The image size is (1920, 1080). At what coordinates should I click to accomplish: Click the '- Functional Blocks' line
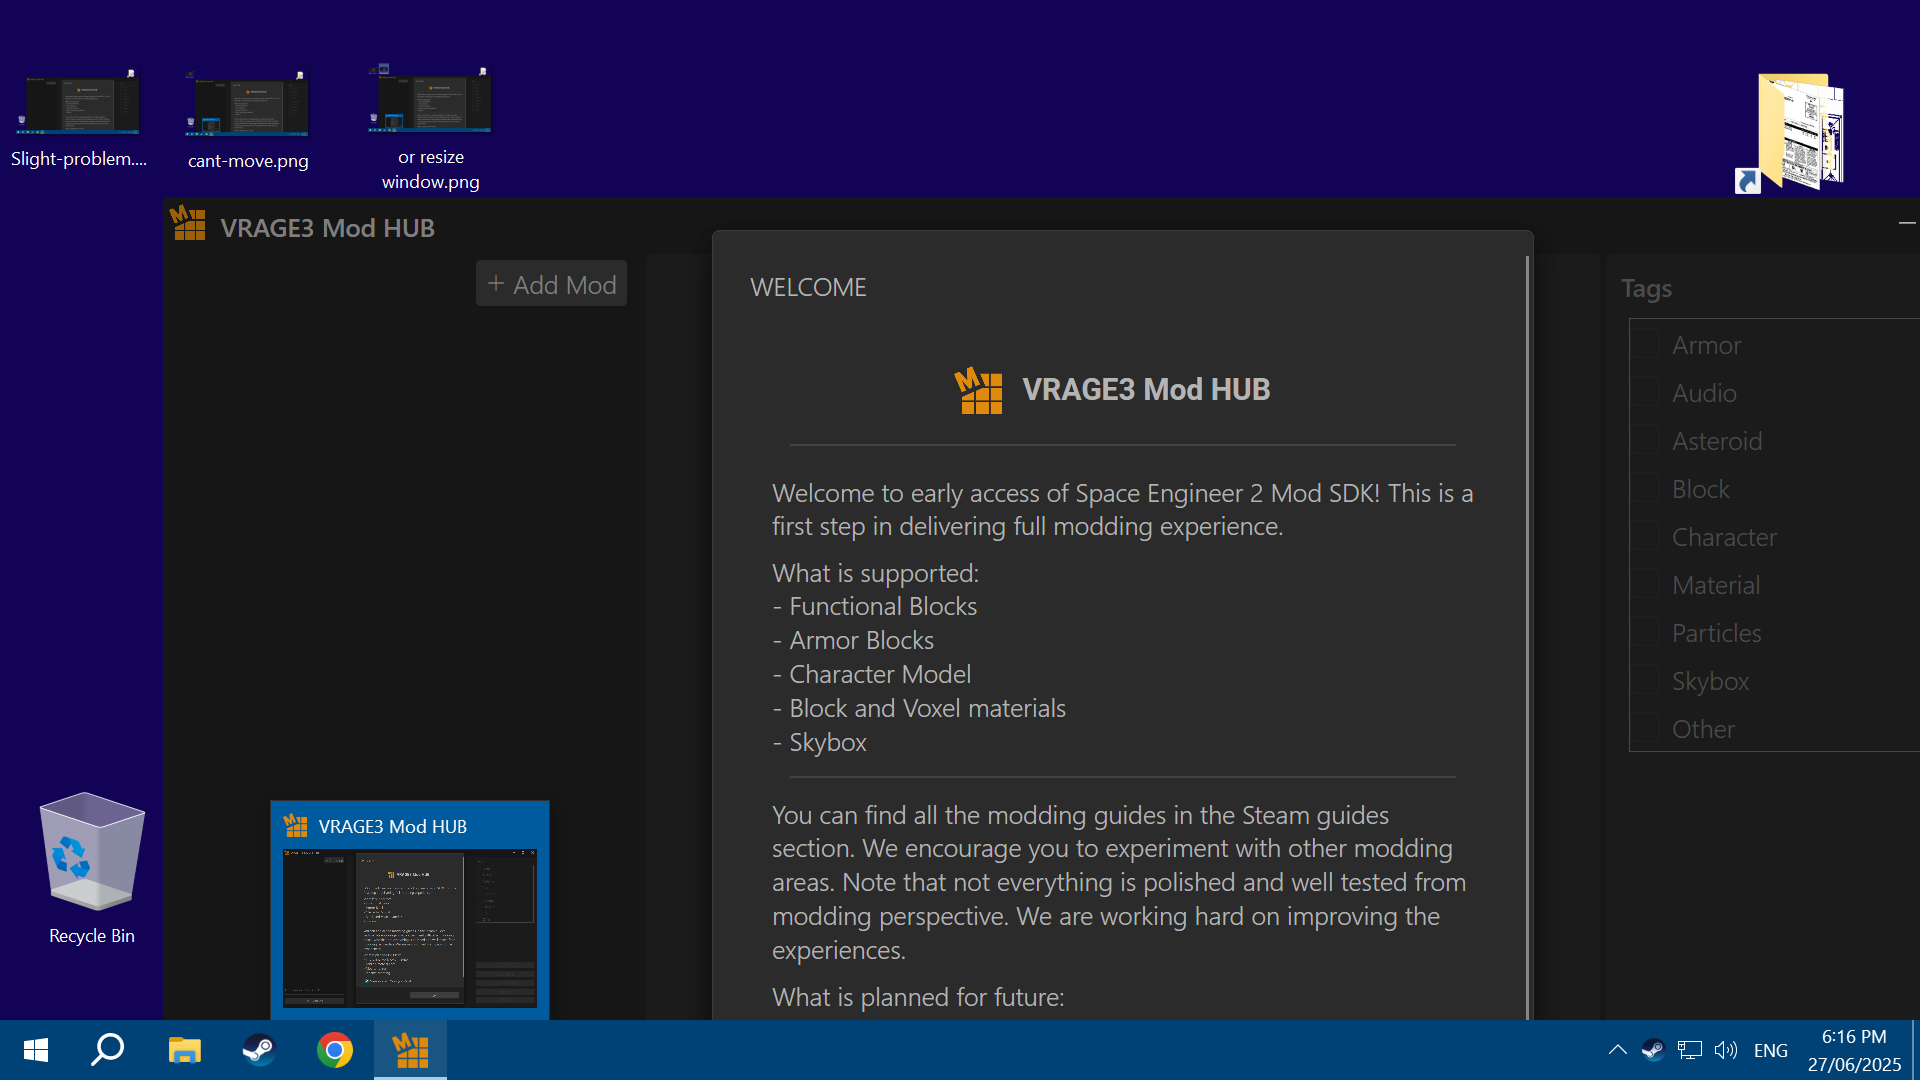pyautogui.click(x=875, y=606)
